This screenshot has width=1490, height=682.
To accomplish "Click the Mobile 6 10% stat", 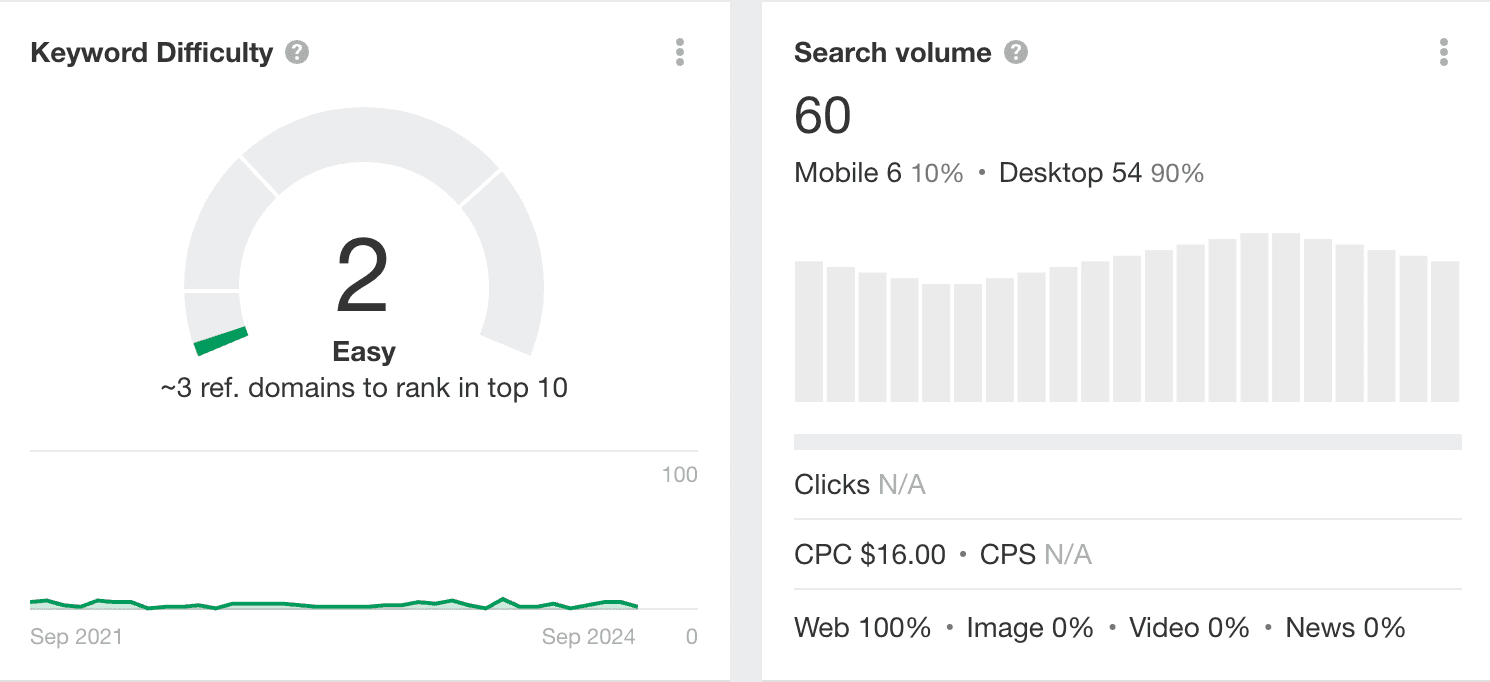I will pyautogui.click(x=878, y=173).
